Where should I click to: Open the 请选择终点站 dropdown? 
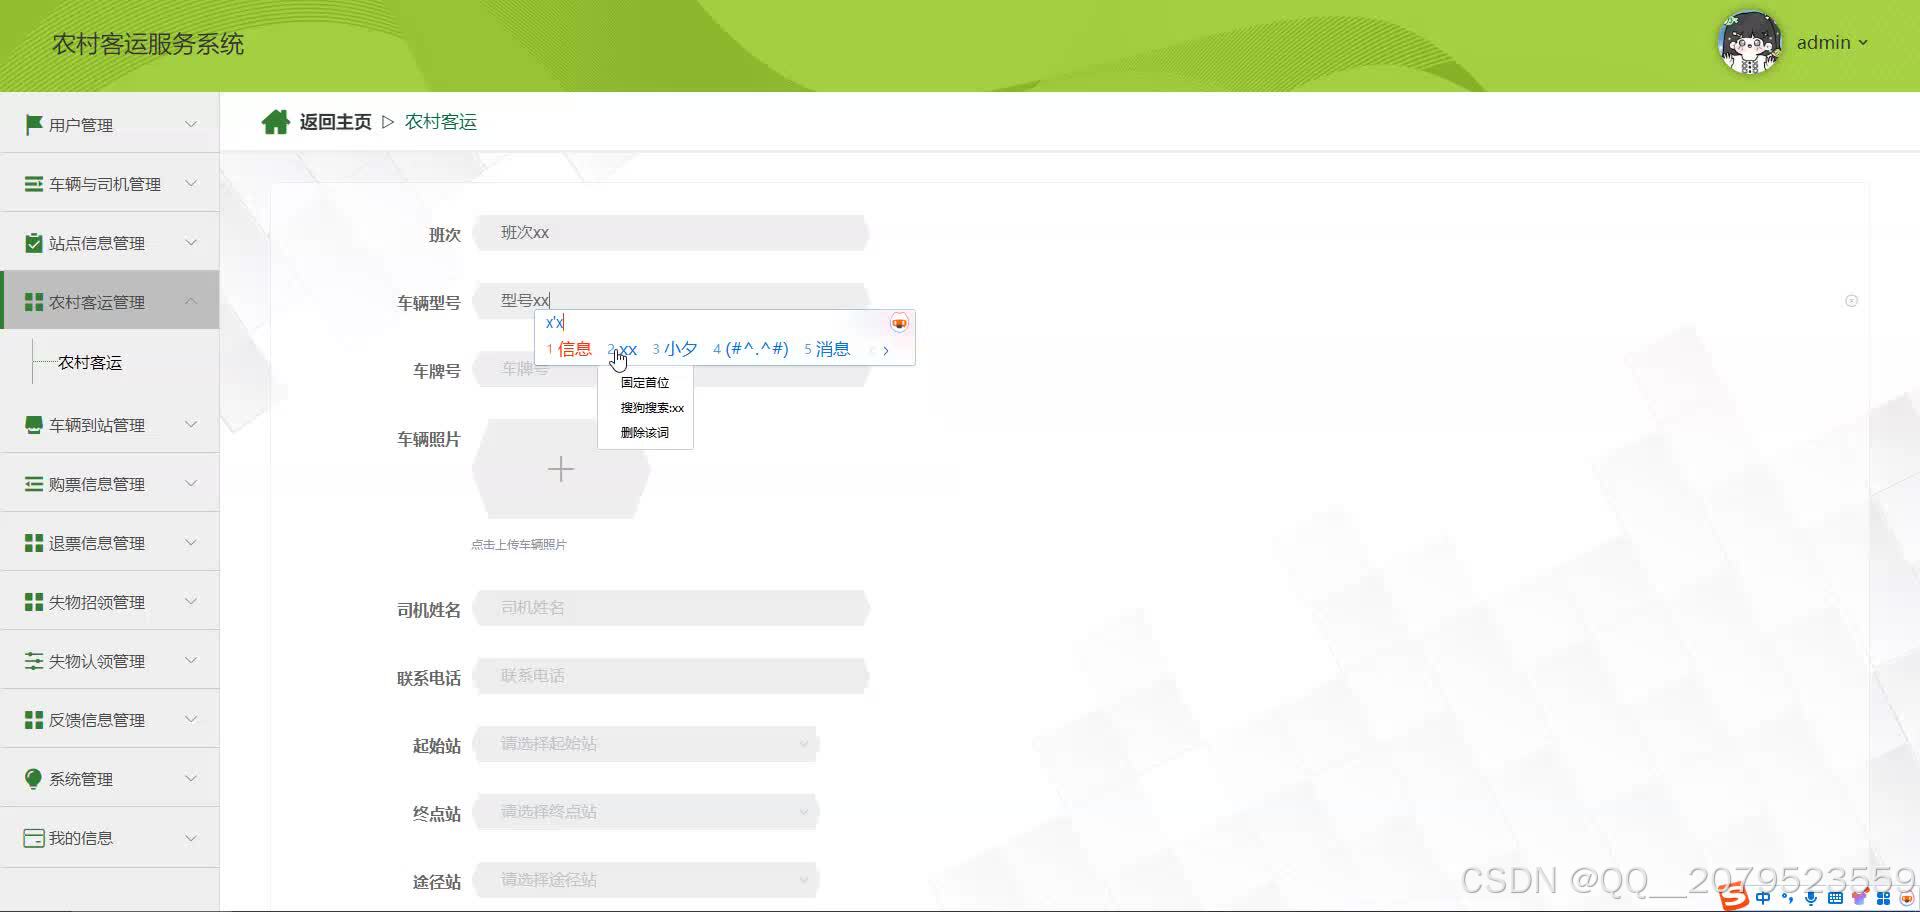coord(646,812)
